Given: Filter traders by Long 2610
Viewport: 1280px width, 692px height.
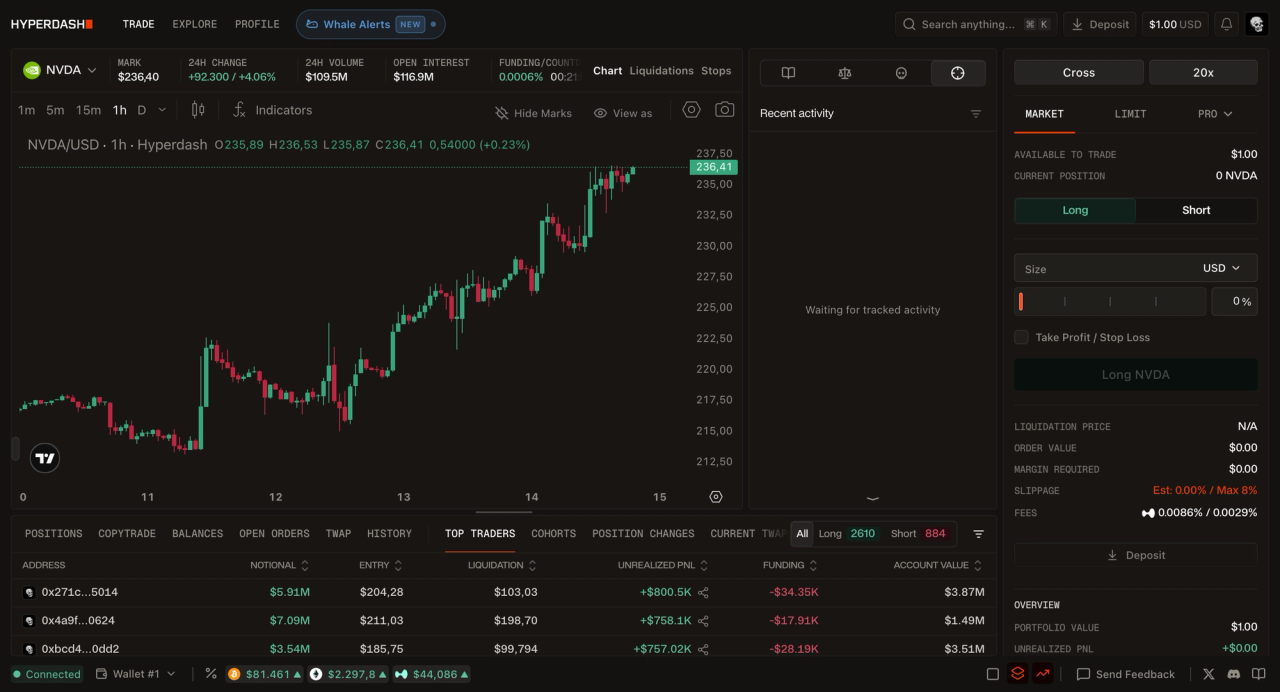Looking at the screenshot, I should point(848,534).
